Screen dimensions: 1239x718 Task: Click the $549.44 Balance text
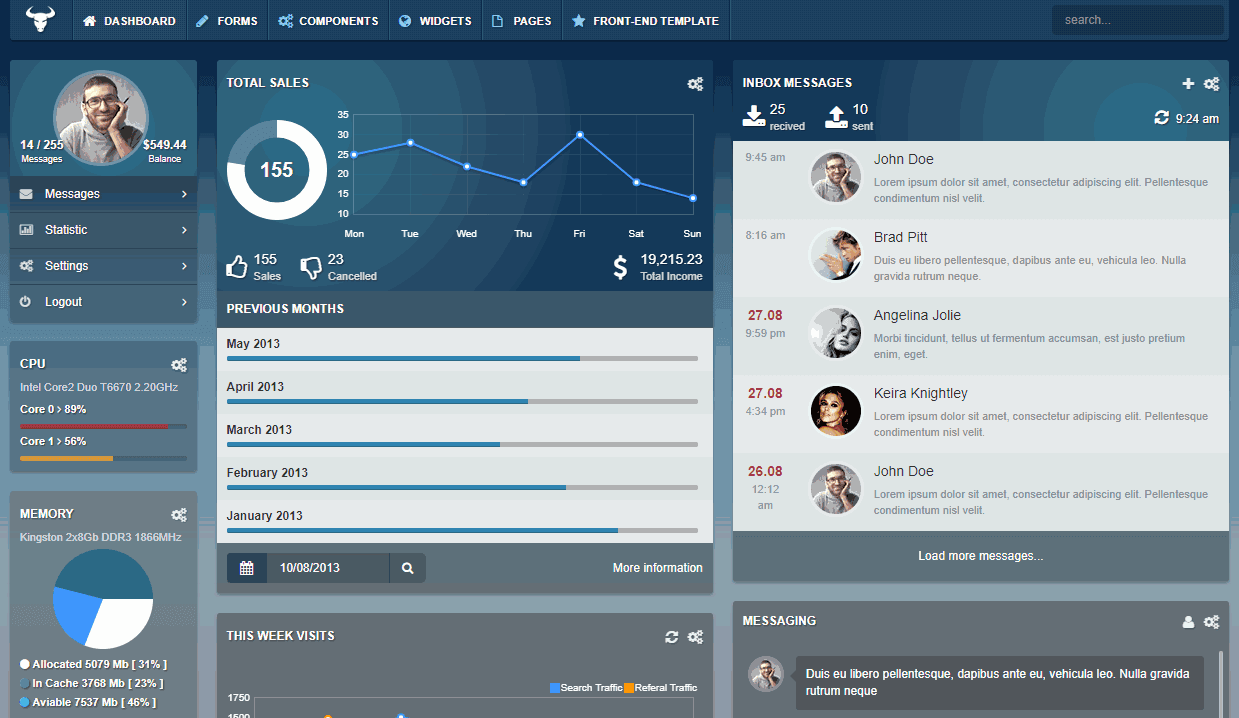pyautogui.click(x=165, y=151)
